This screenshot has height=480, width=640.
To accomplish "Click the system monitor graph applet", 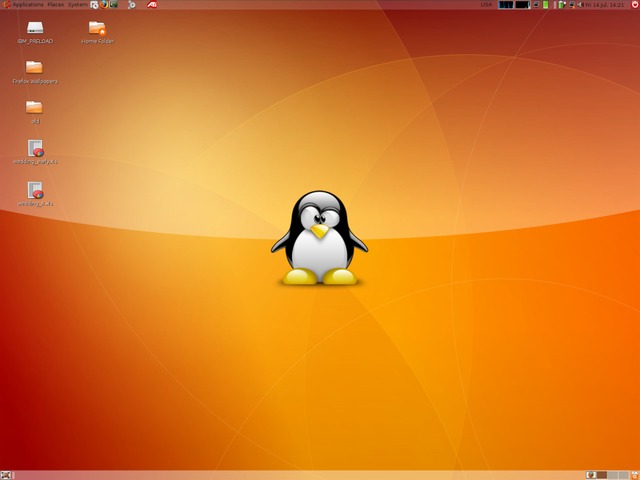I will click(507, 5).
